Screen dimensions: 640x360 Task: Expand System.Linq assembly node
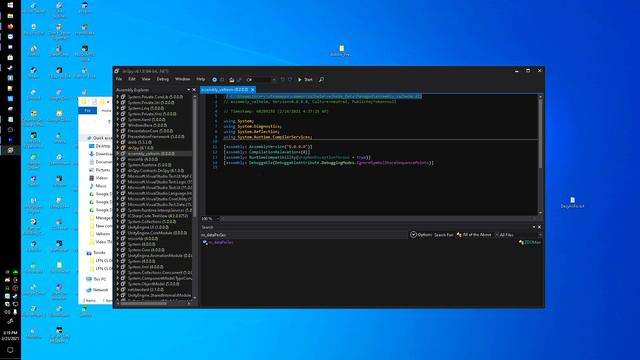point(118,109)
